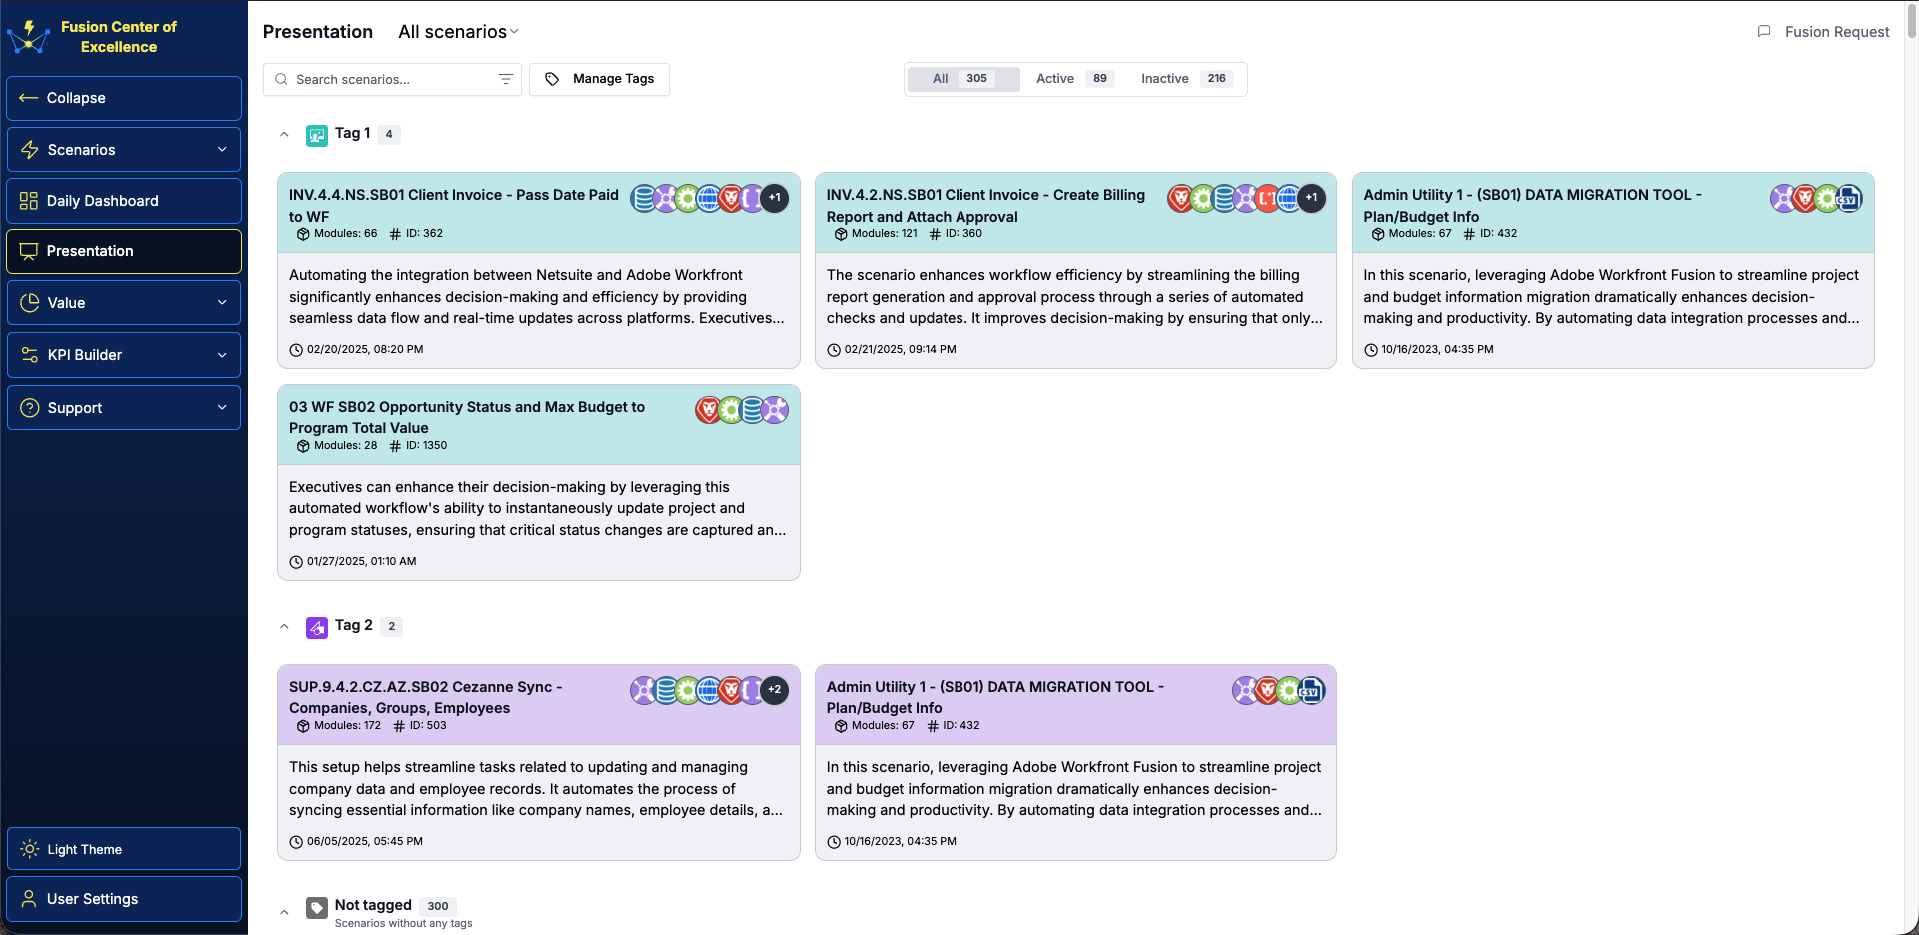The image size is (1919, 935).
Task: Collapse the sidebar
Action: [124, 98]
